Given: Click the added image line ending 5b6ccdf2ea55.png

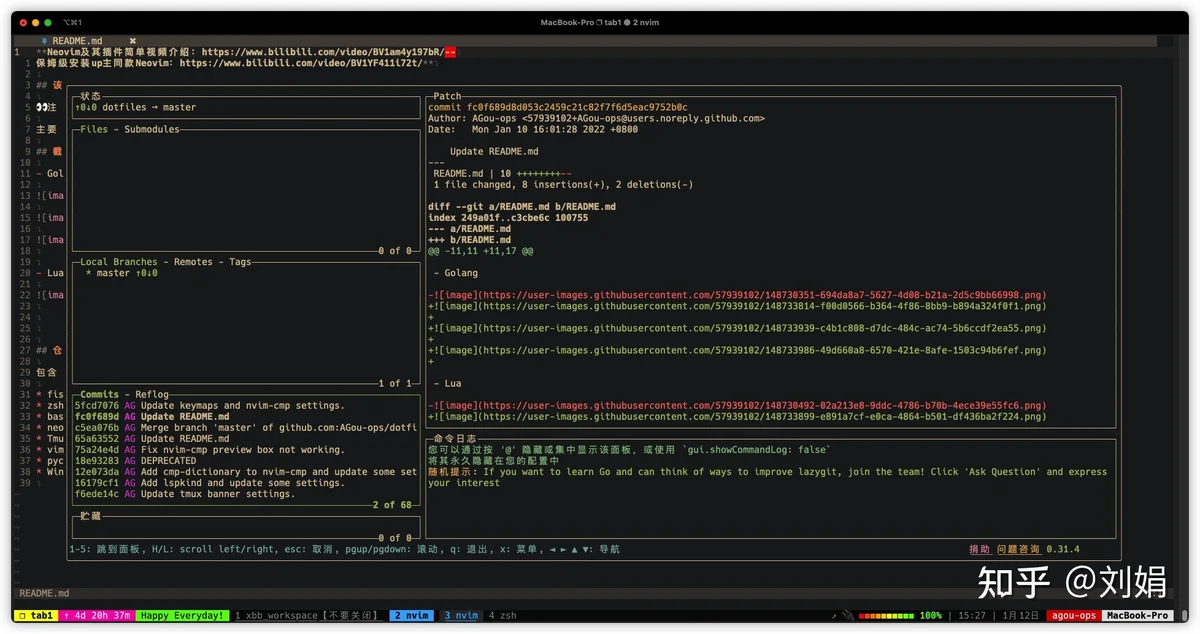Looking at the screenshot, I should point(737,328).
